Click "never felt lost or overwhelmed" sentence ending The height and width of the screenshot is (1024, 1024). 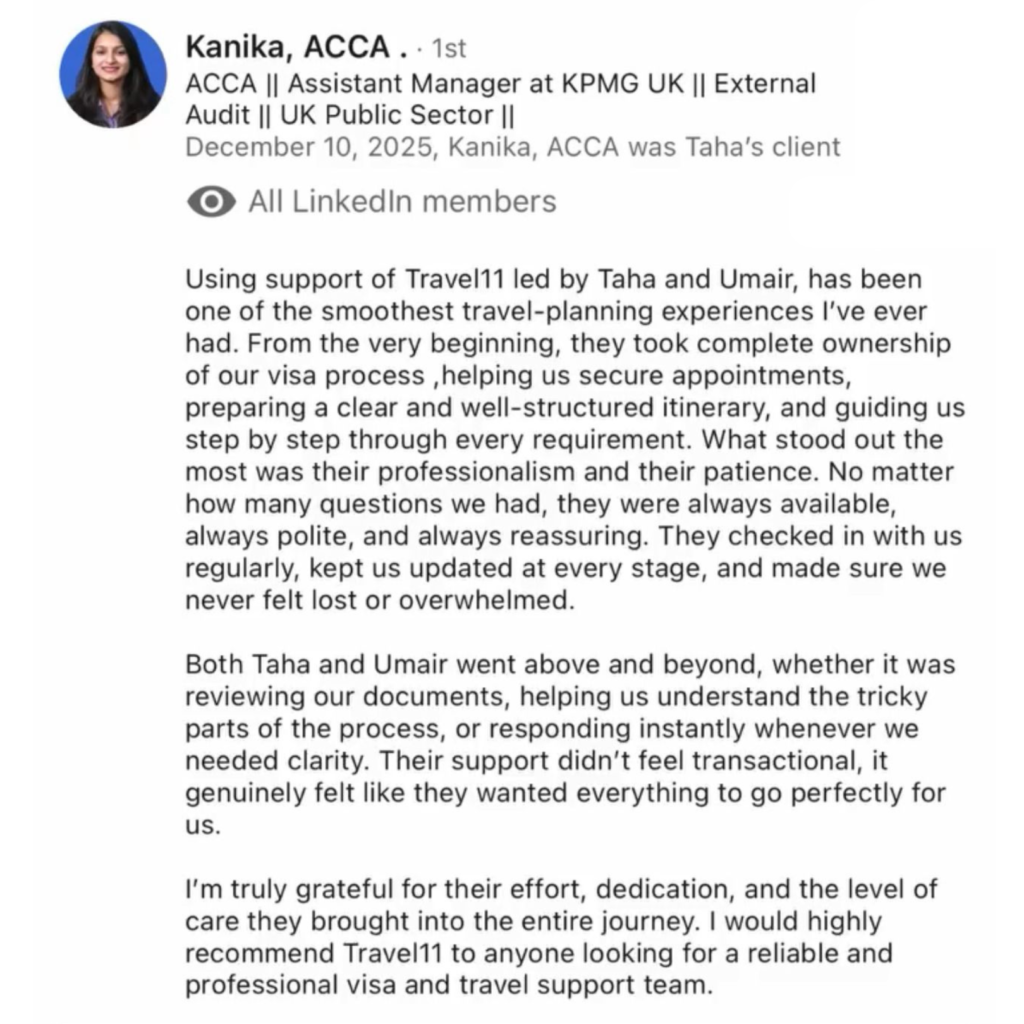pyautogui.click(x=395, y=601)
